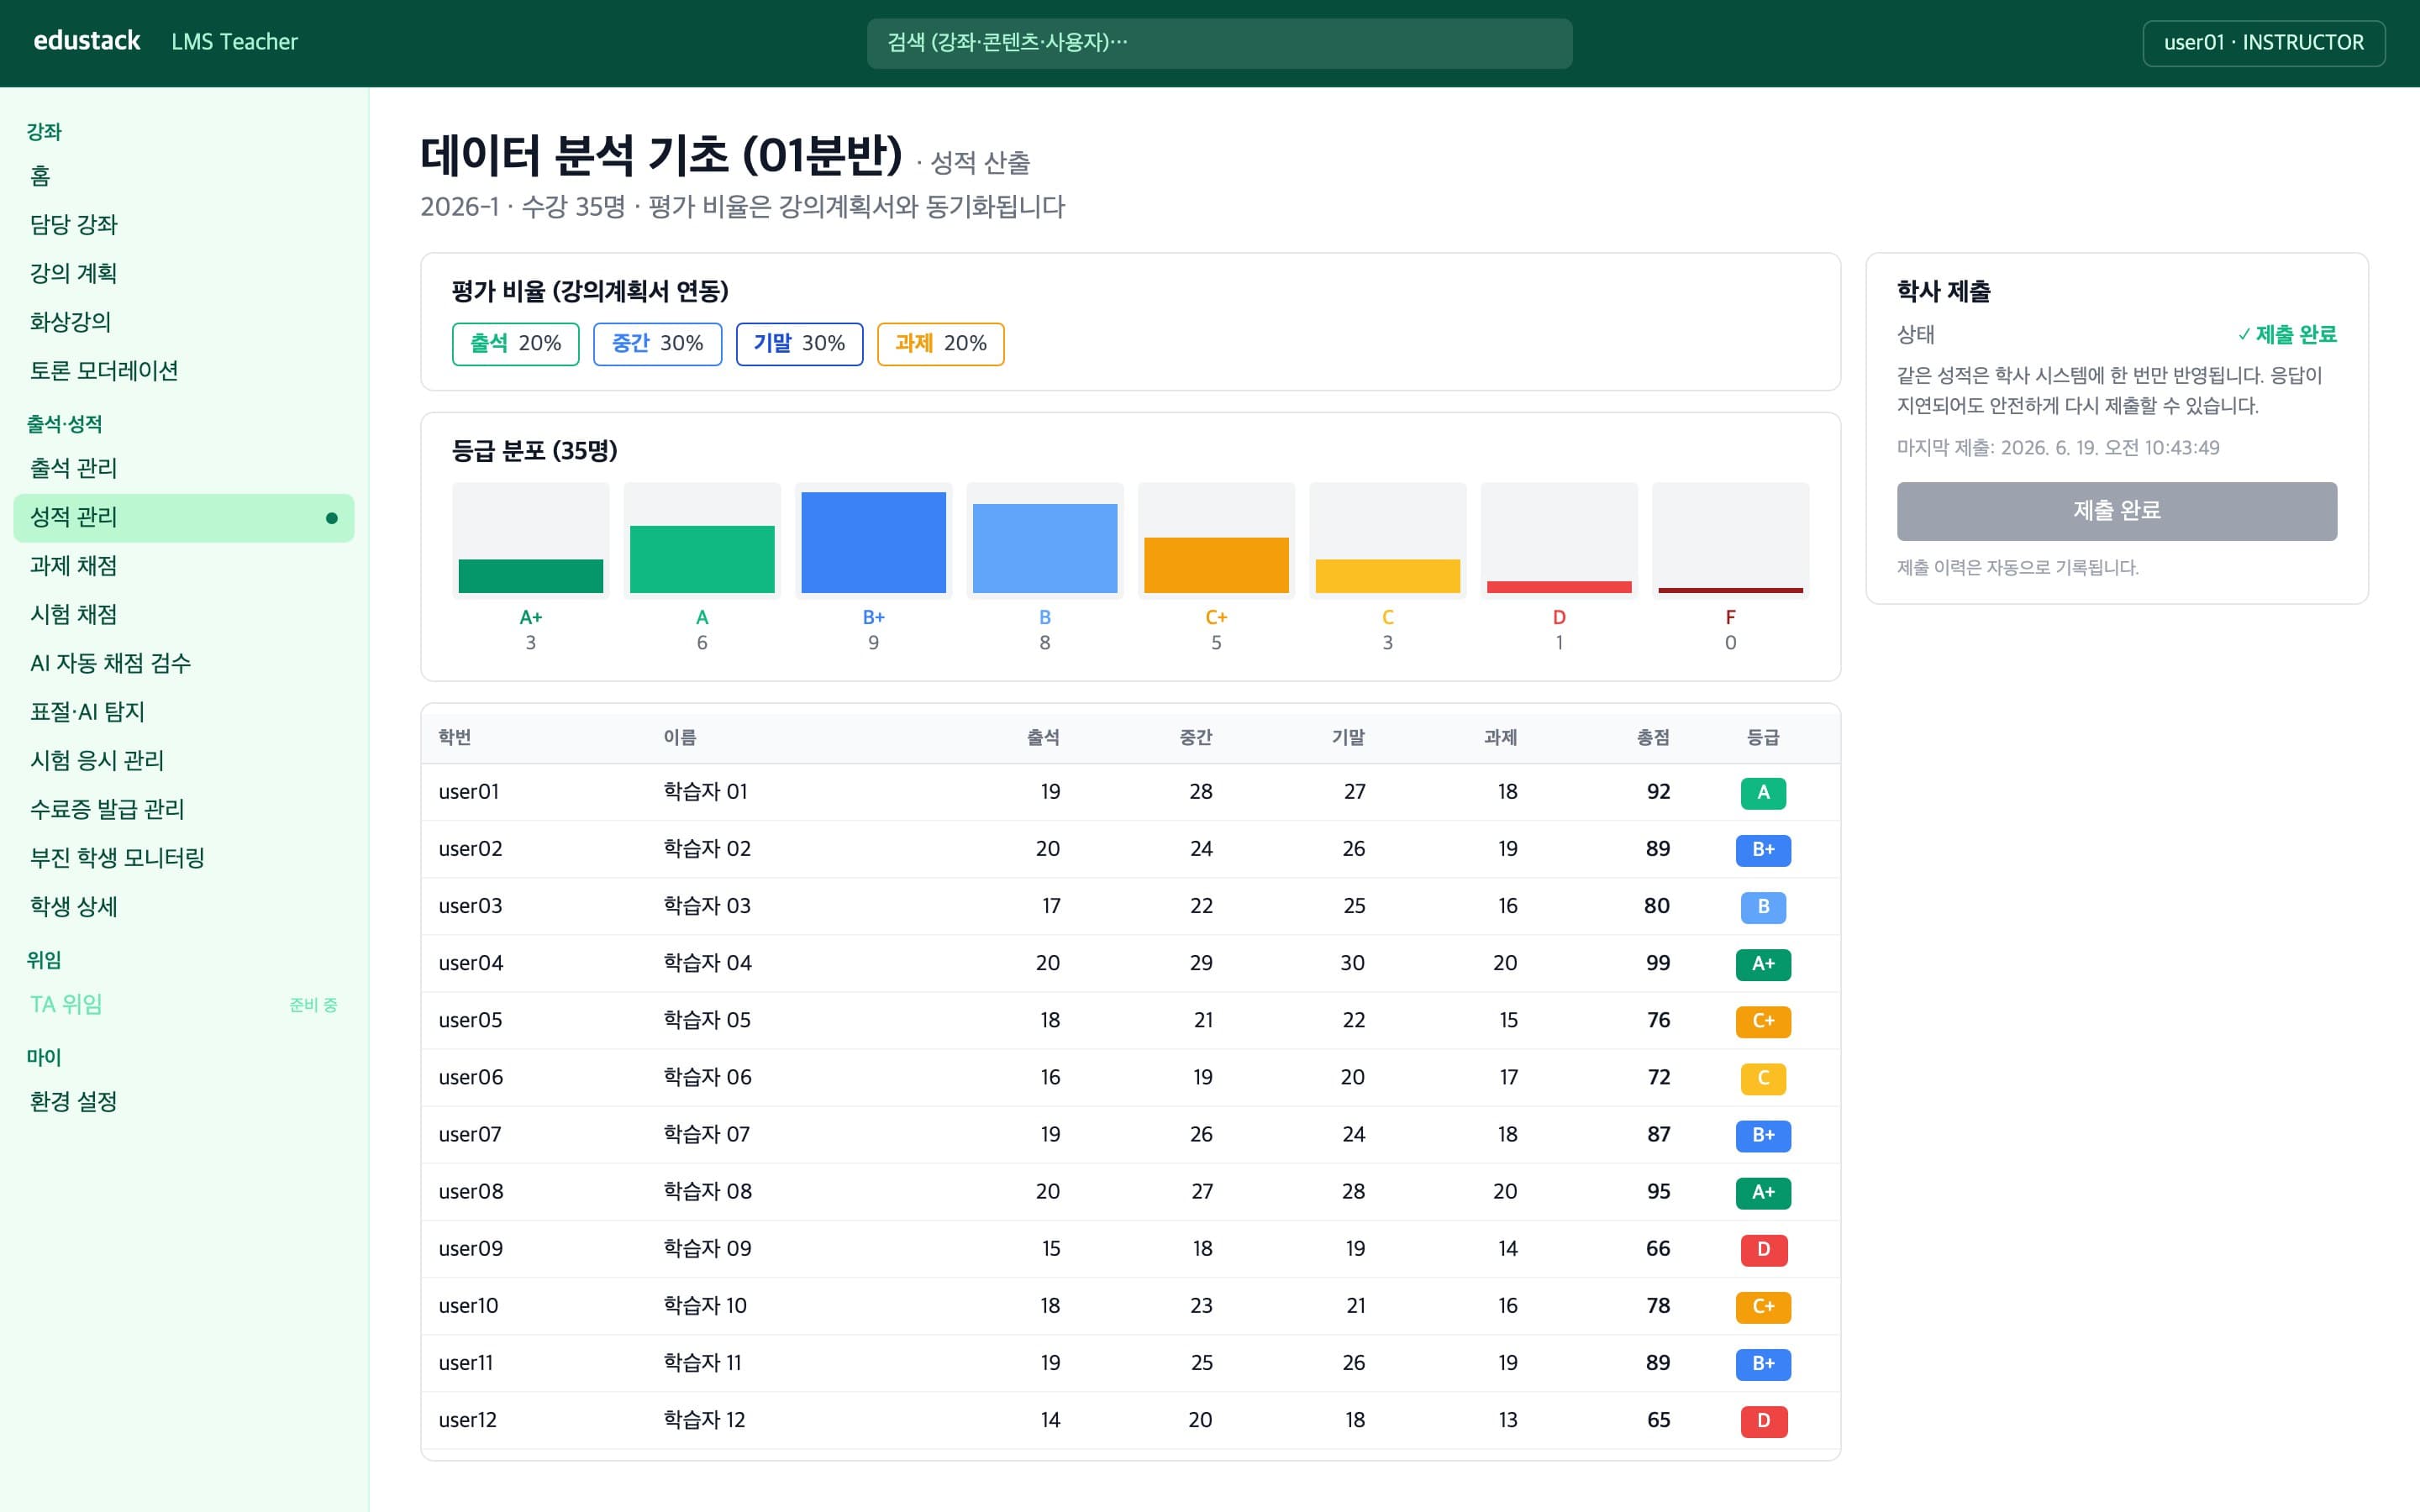This screenshot has width=2420, height=1512.
Task: Click the C grade distribution bar
Action: pyautogui.click(x=1388, y=576)
